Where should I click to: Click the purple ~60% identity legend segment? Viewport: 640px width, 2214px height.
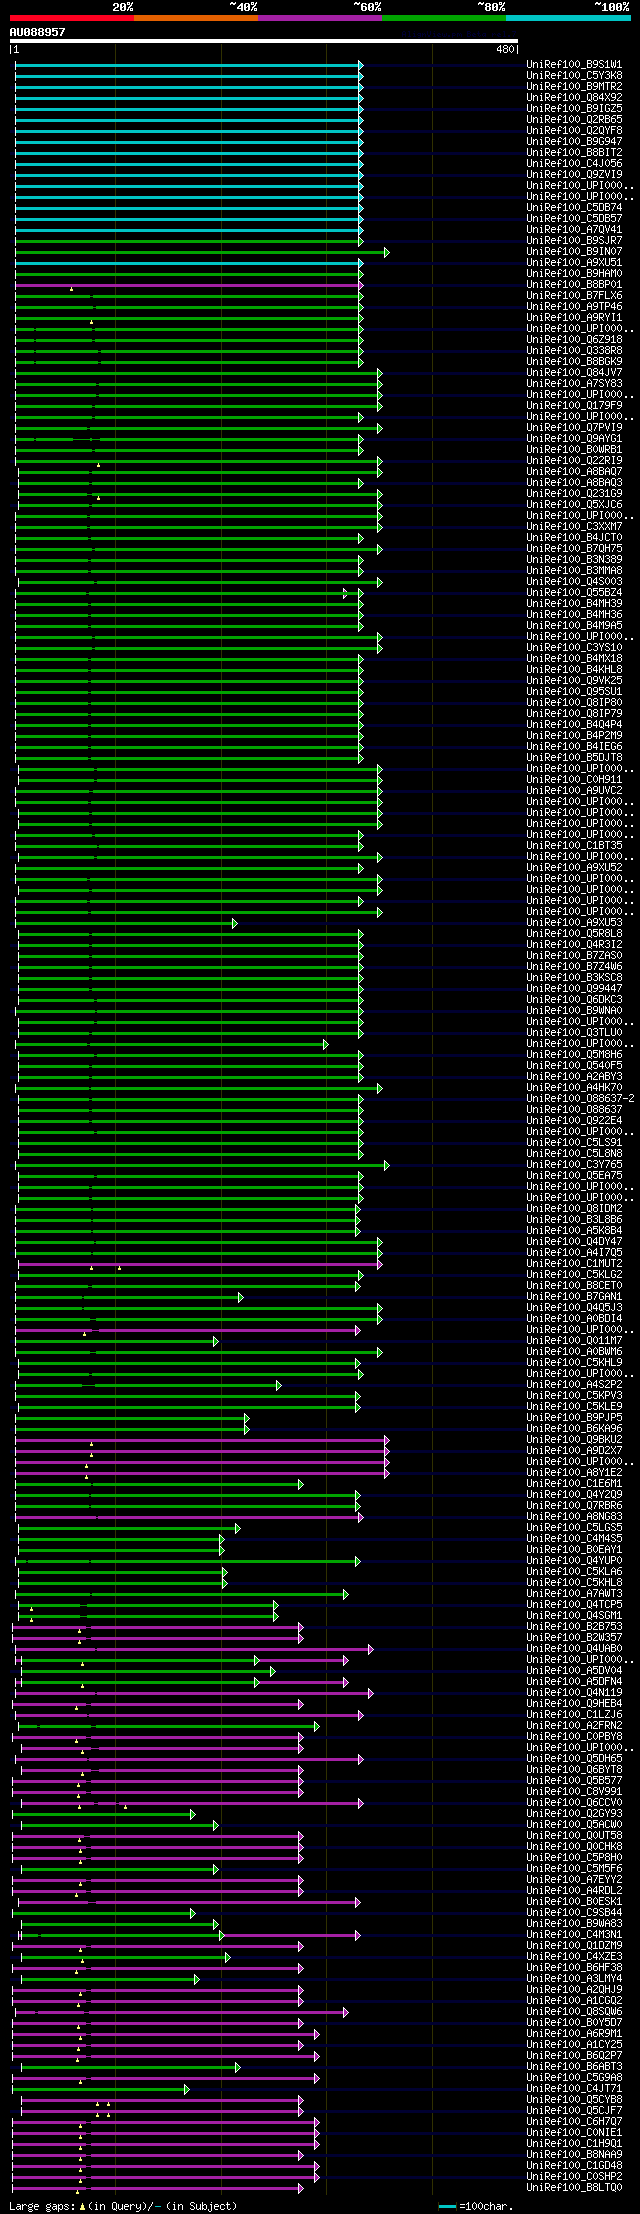point(320,17)
